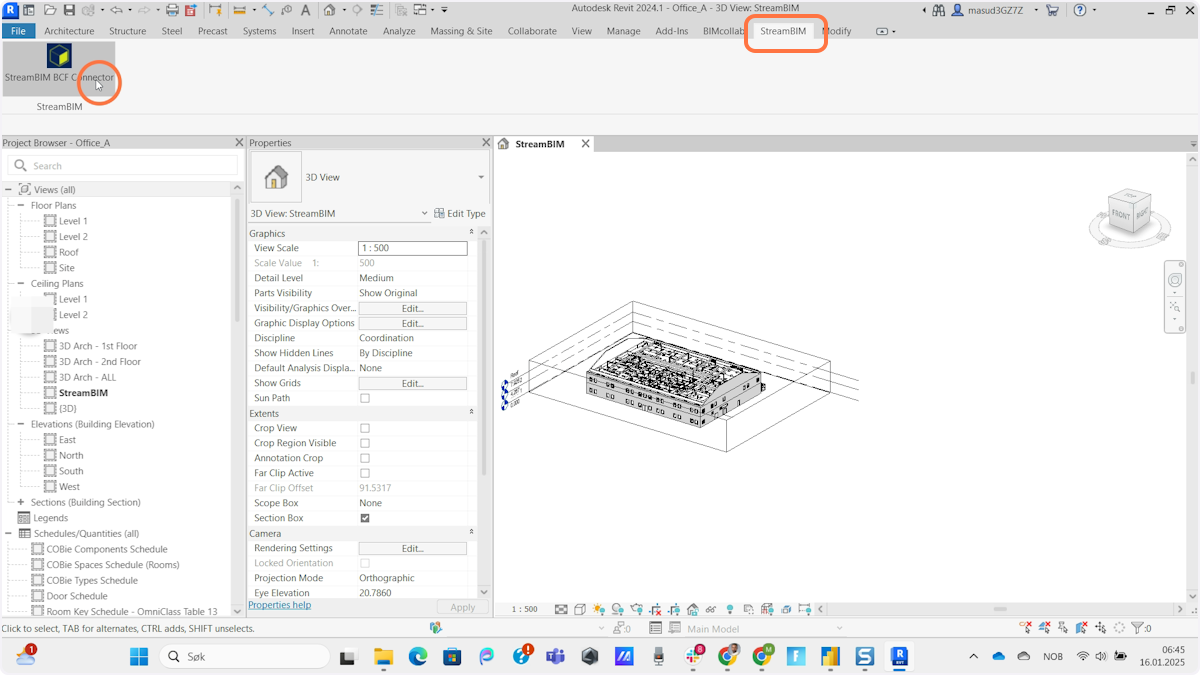
Task: Open the Annotate ribbon tab
Action: click(x=348, y=31)
